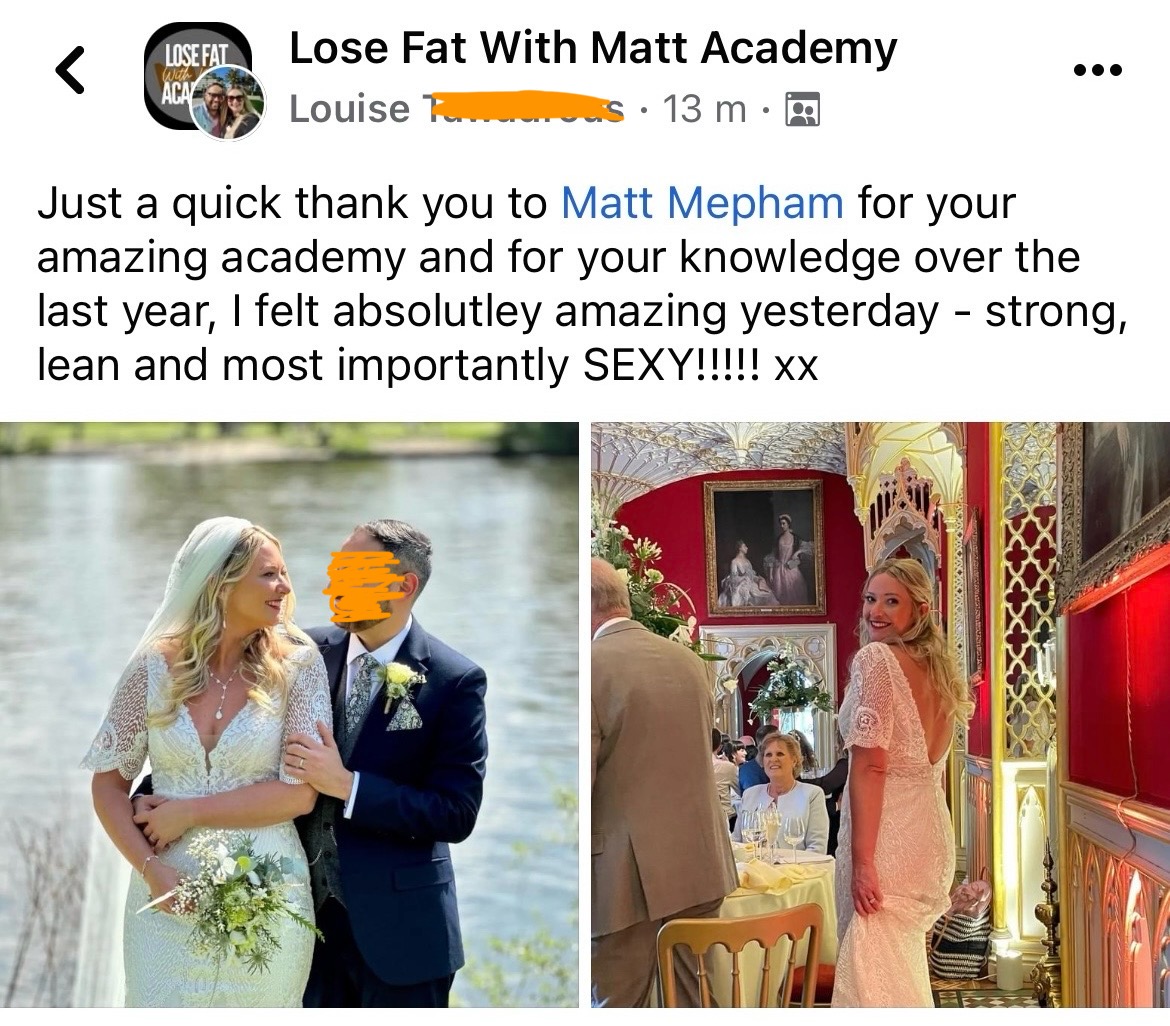Tap the back arrow icon
The width and height of the screenshot is (1170, 1026).
pyautogui.click(x=71, y=70)
